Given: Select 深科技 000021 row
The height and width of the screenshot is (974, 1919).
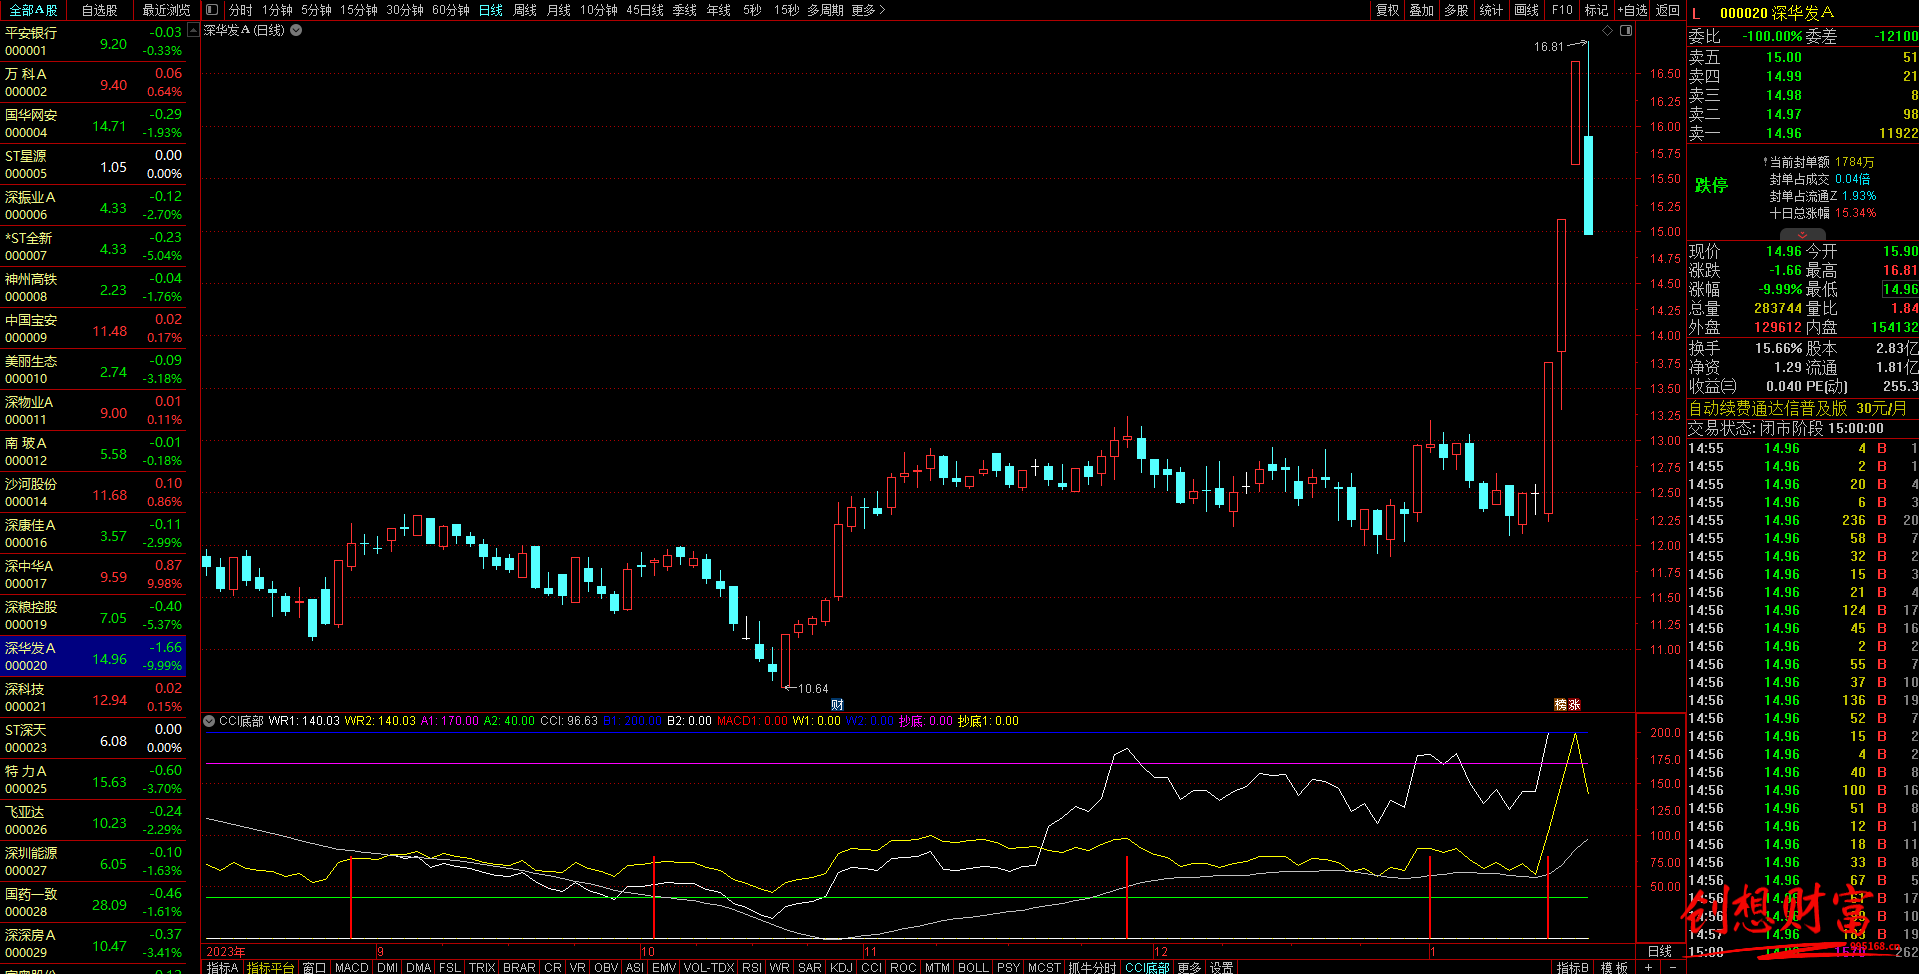Looking at the screenshot, I should click(x=93, y=698).
